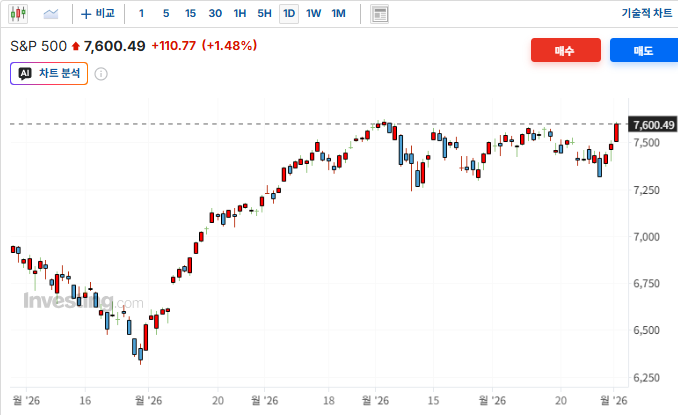Select the 1M interval
678x415 pixels.
339,14
